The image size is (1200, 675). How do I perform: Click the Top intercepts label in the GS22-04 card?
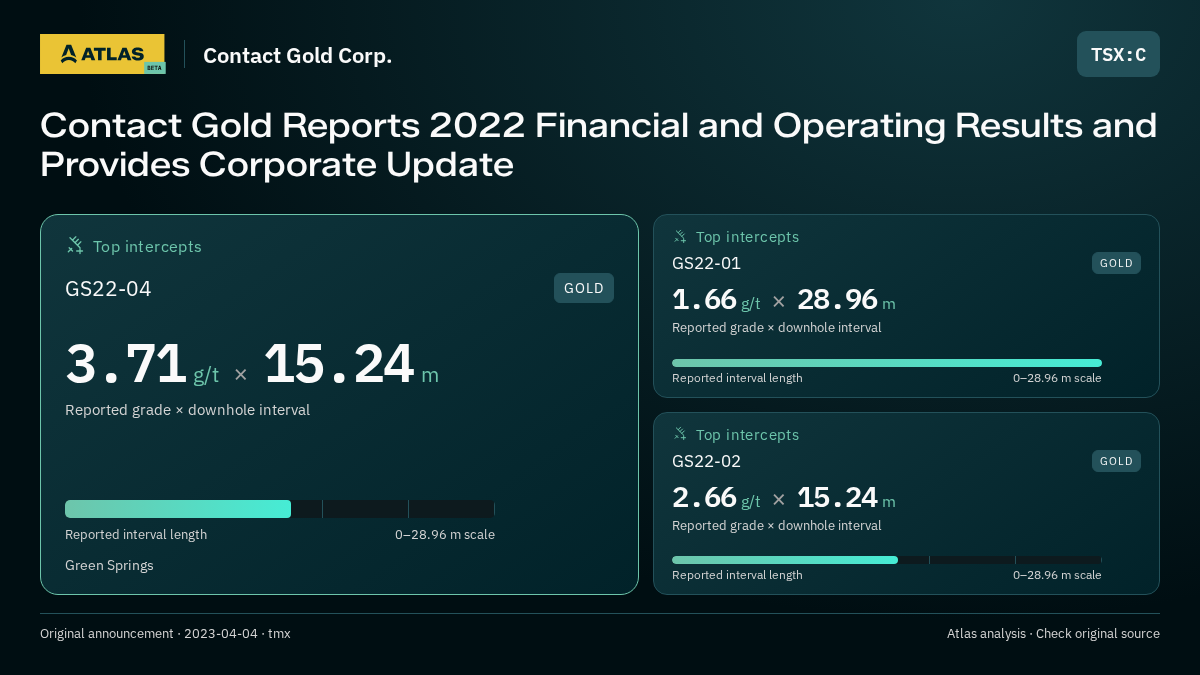(147, 247)
